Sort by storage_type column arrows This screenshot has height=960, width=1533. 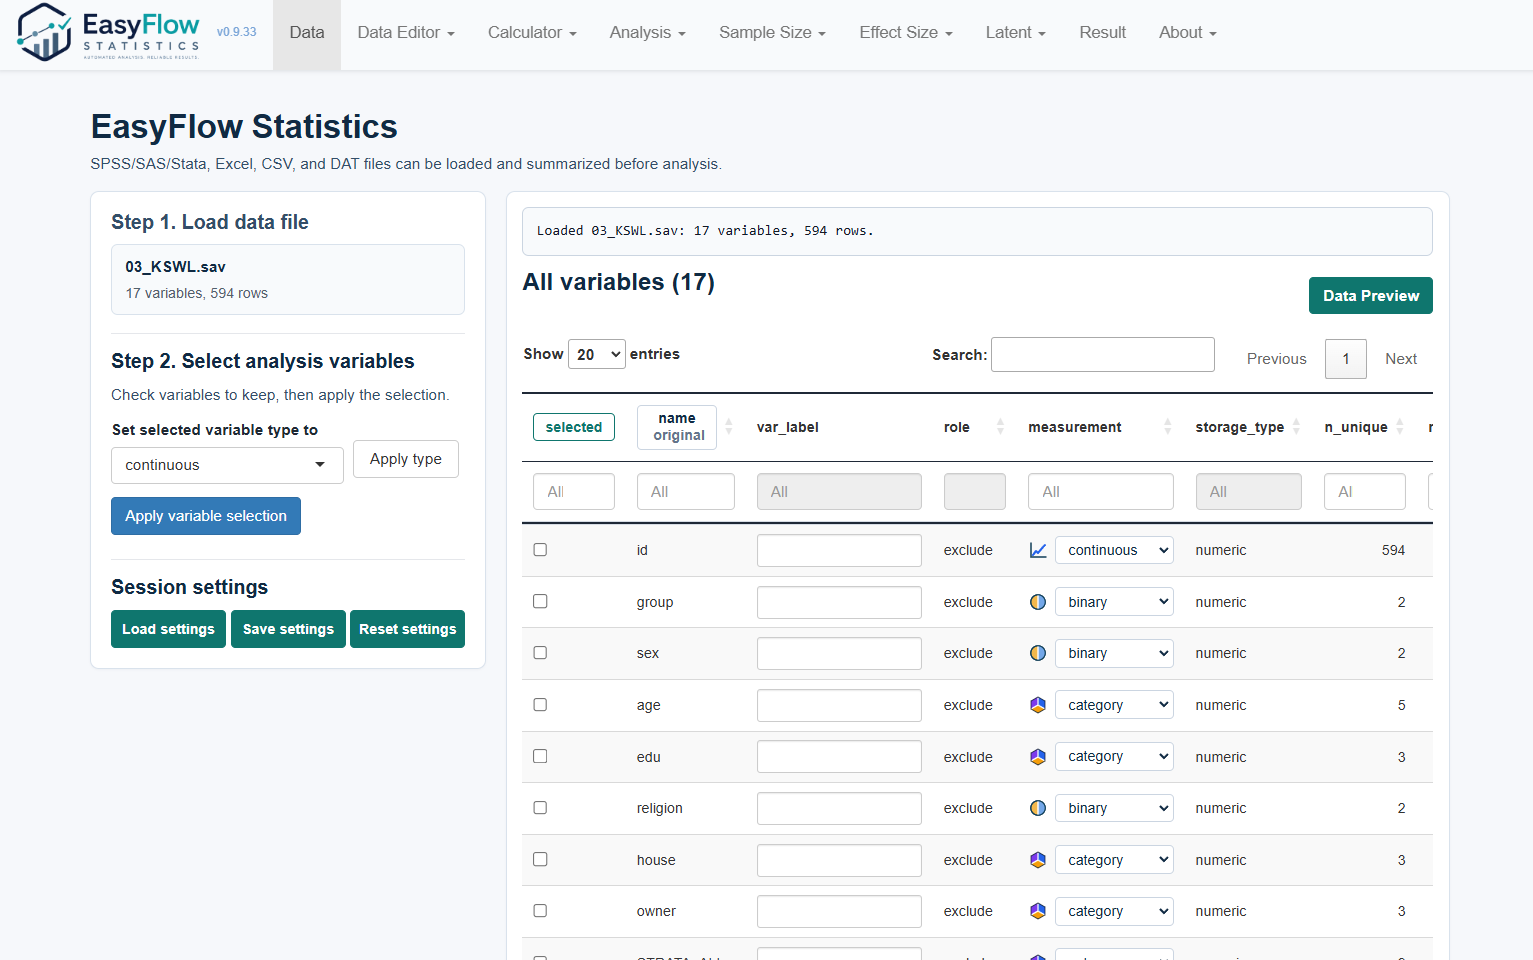[x=1296, y=427]
